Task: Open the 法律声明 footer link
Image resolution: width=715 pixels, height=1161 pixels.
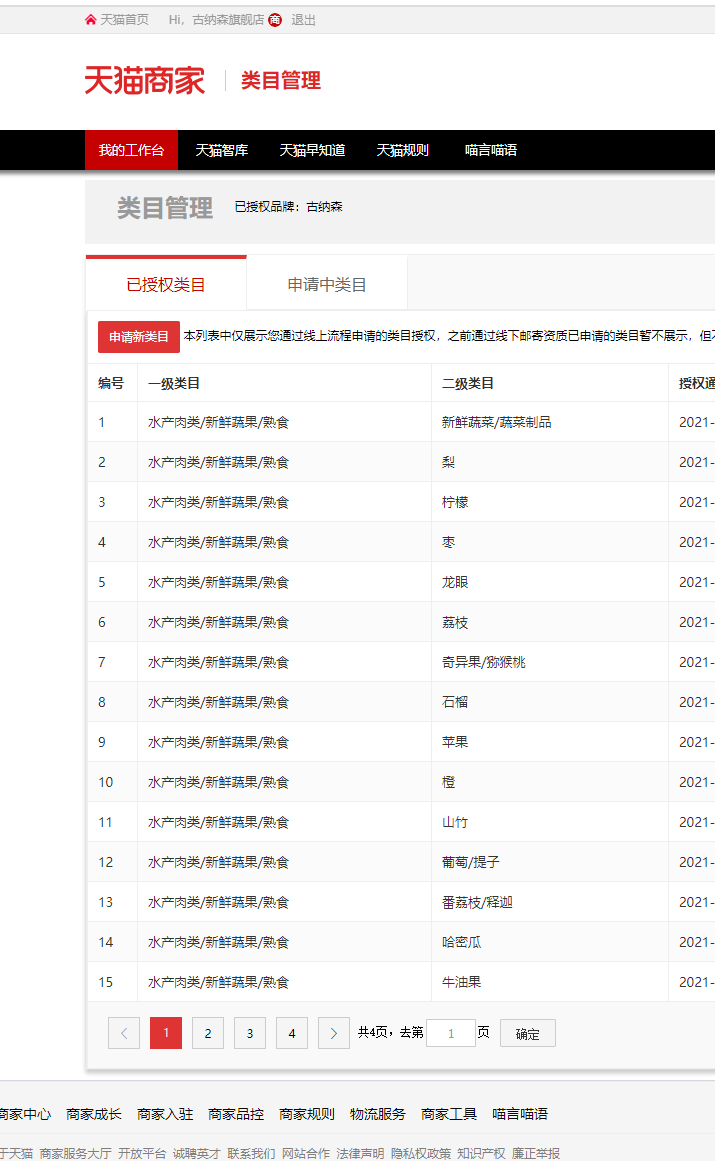Action: coord(360,1154)
